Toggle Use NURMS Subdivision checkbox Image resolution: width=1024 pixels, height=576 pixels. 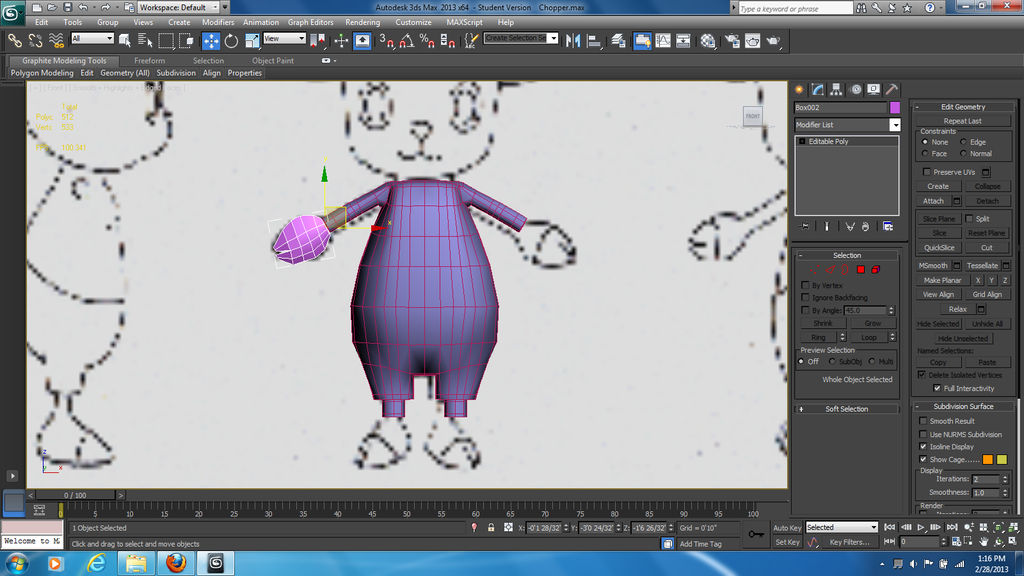tap(923, 434)
